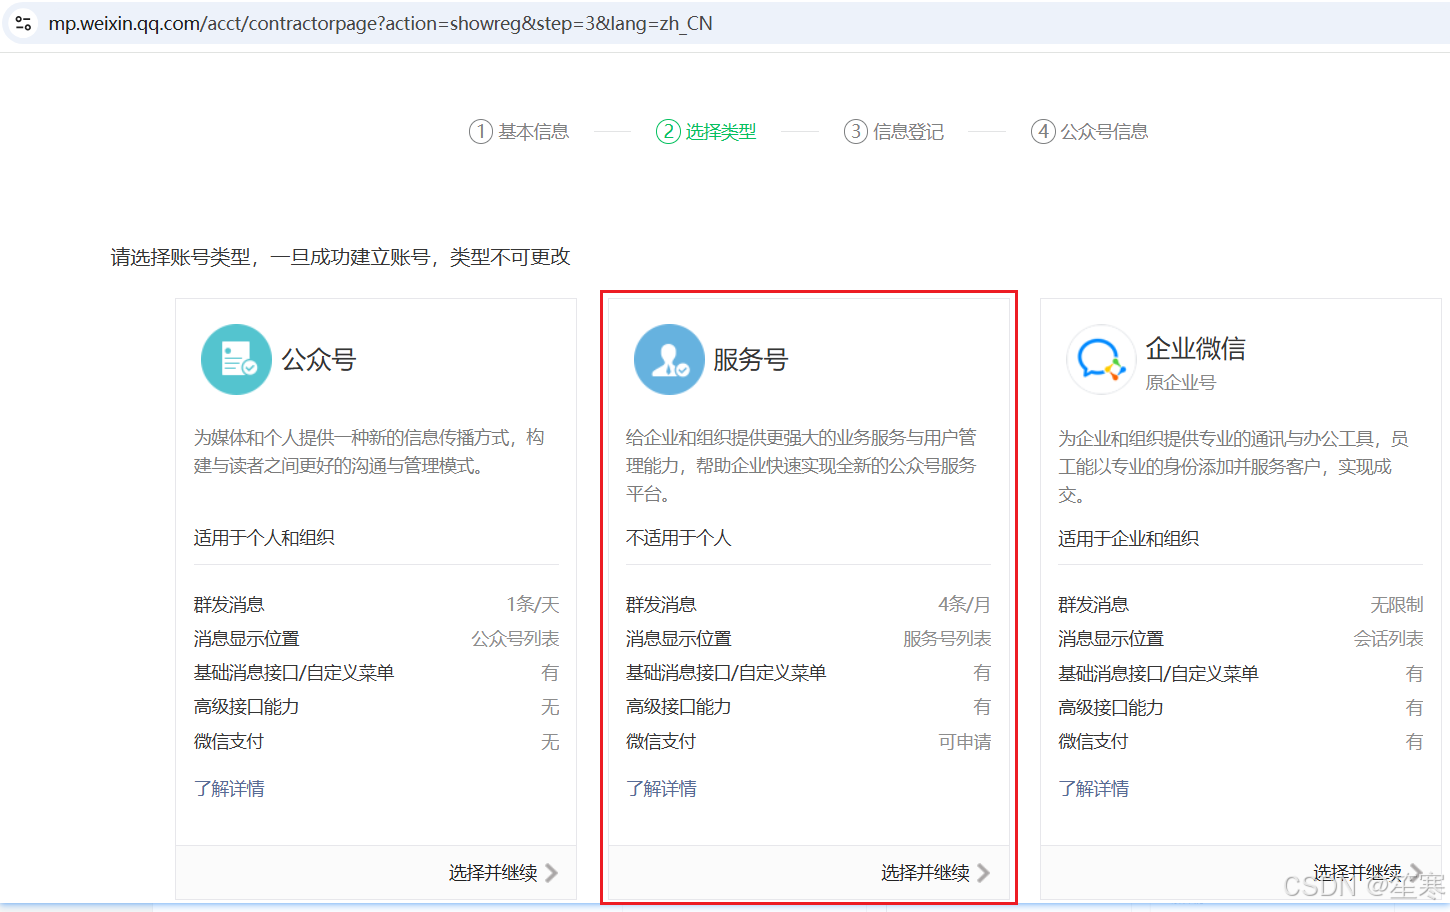The height and width of the screenshot is (912, 1450).
Task: Click step 2 选择类型 in progress bar
Action: [x=706, y=131]
